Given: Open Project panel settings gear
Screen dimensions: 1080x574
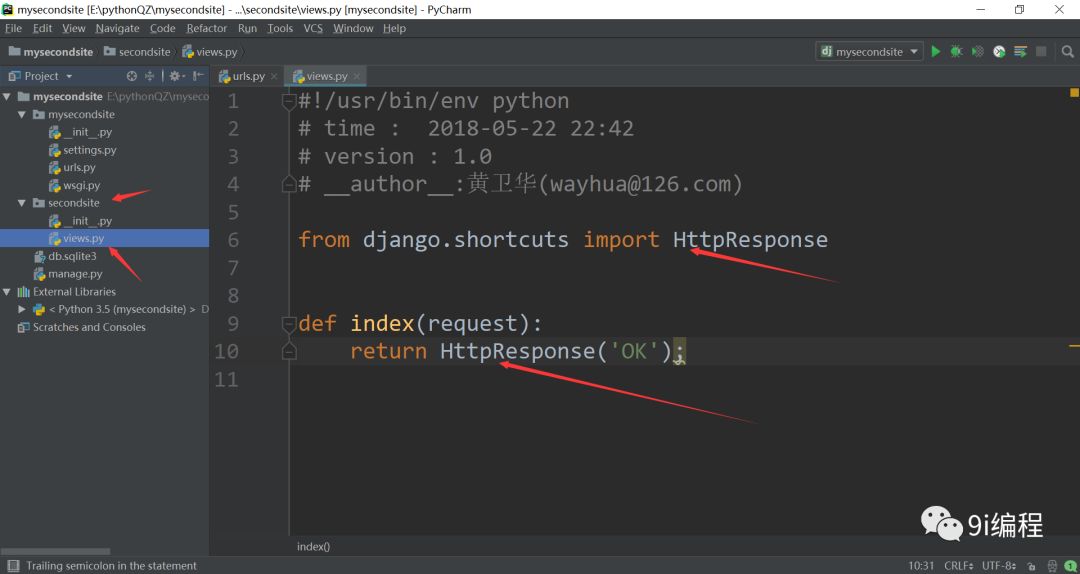Looking at the screenshot, I should pos(176,76).
